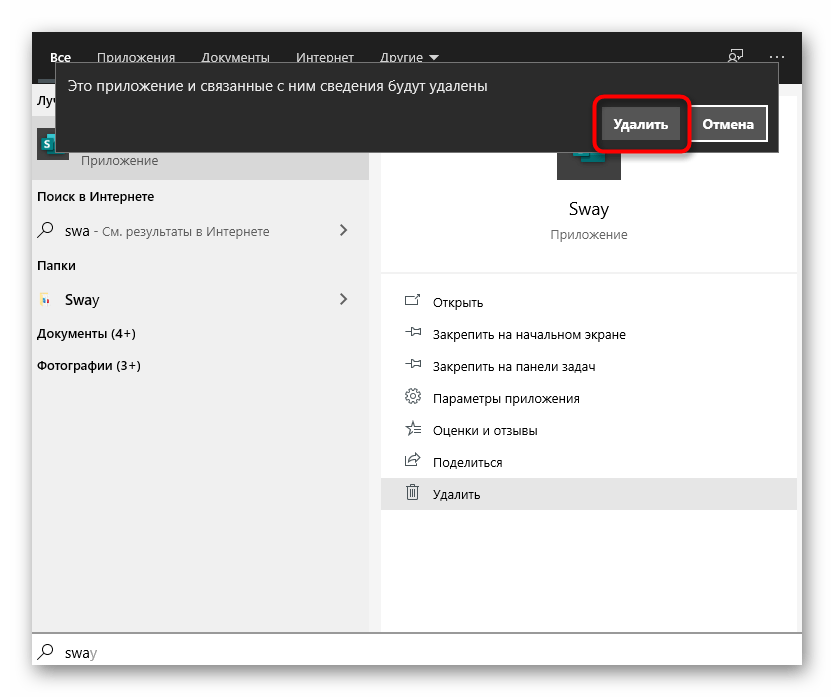Open Параметры приложения via the gear icon

point(412,398)
